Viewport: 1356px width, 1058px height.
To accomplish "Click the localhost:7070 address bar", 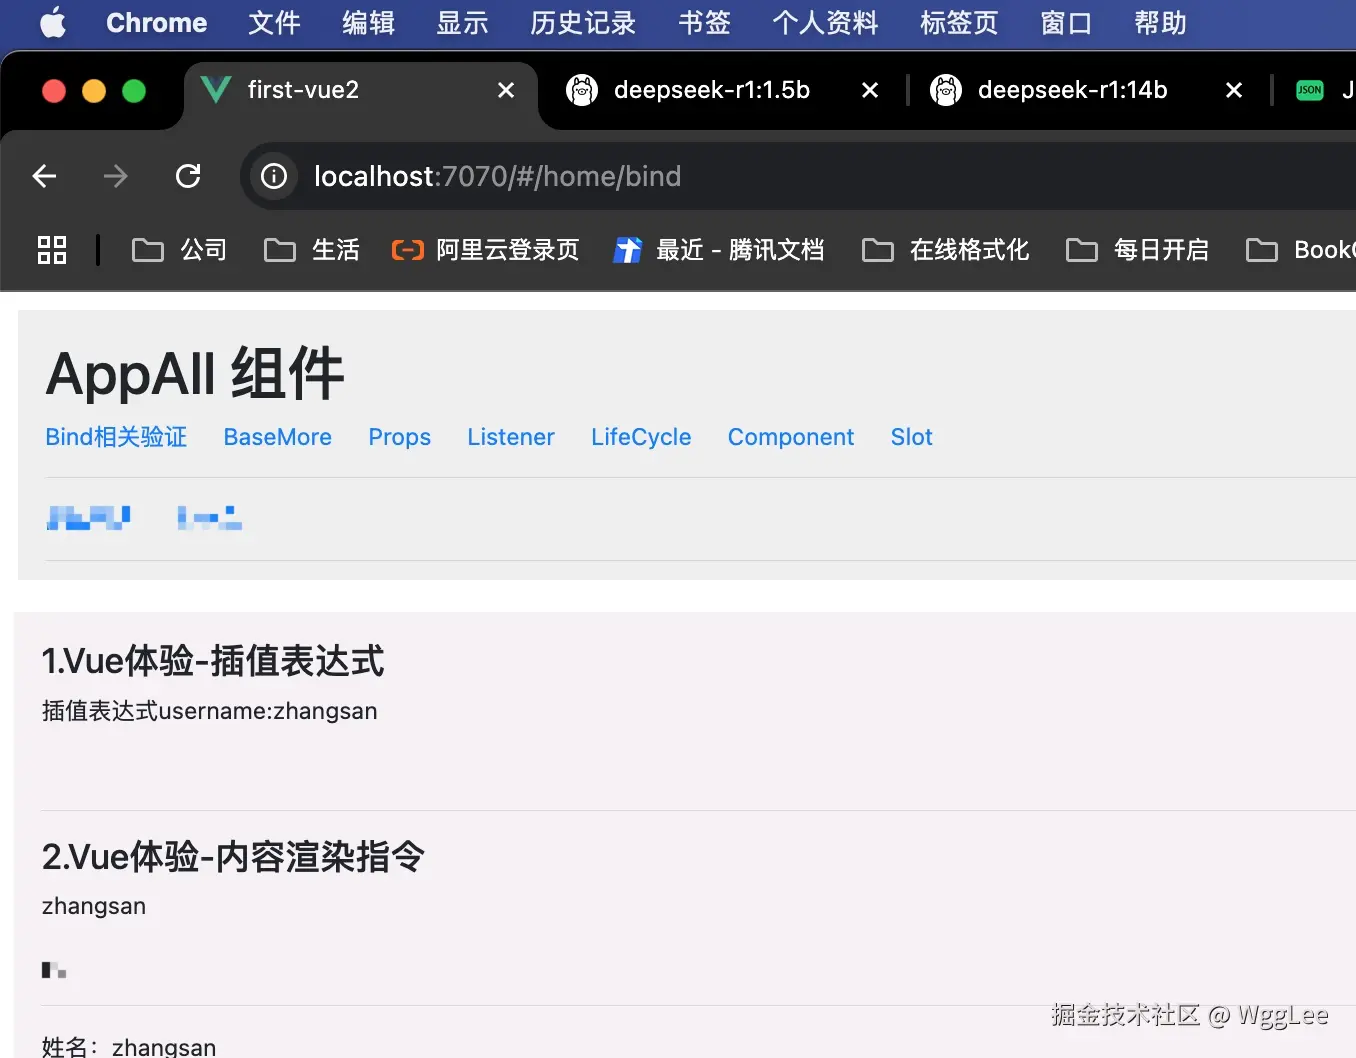I will [x=800, y=176].
